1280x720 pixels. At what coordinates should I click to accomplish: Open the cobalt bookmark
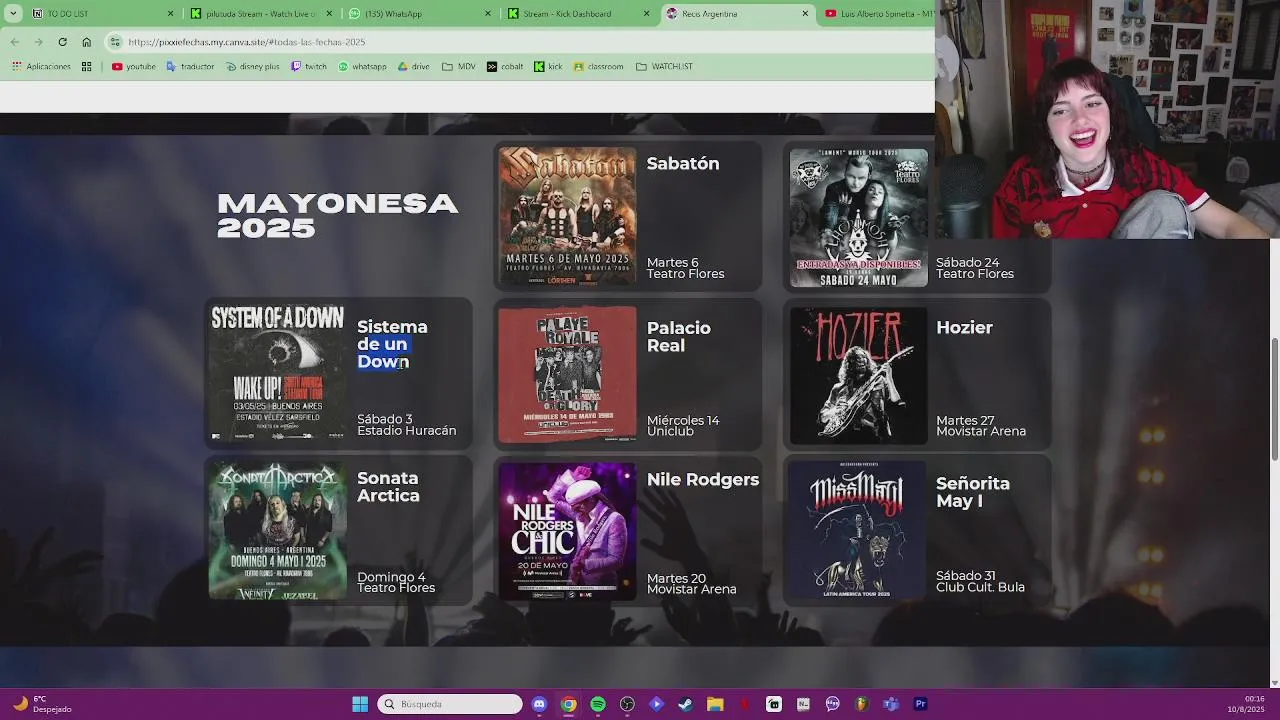(505, 66)
